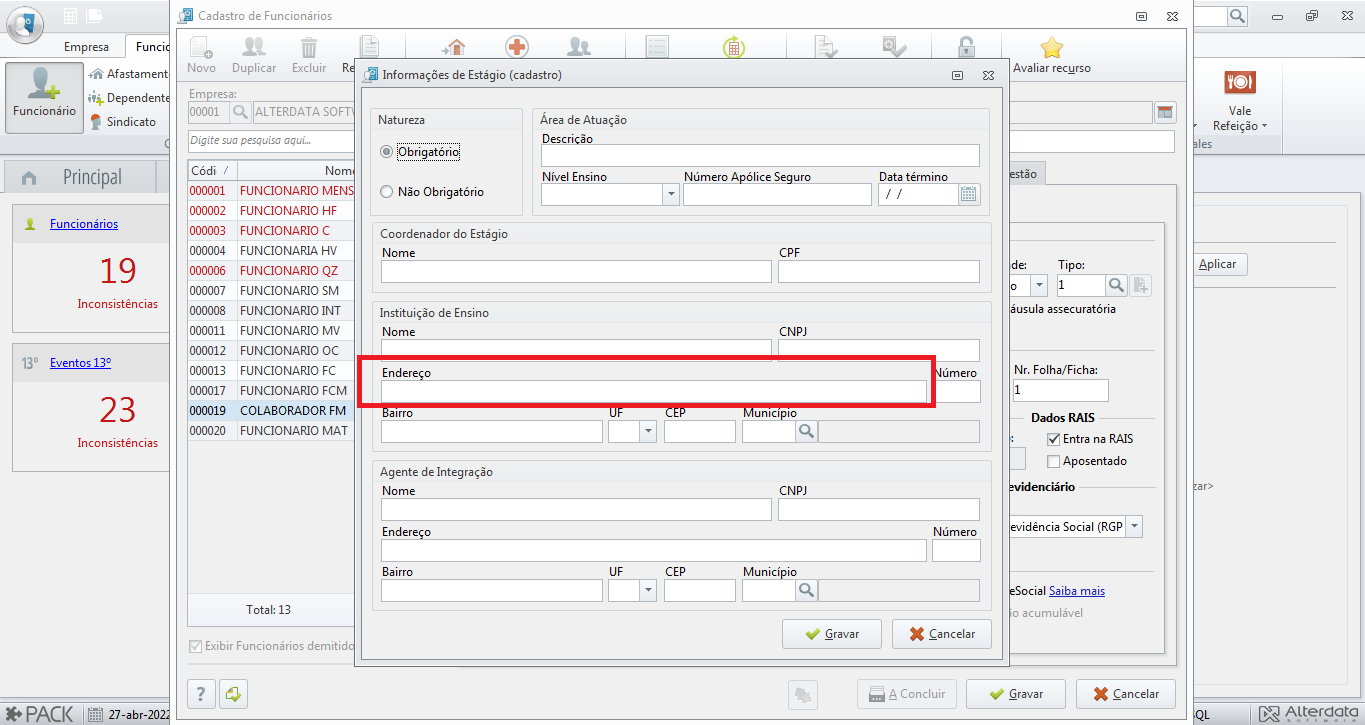This screenshot has width=1365, height=725.
Task: Select row 000019 COLABORADOR FM
Action: tap(271, 410)
